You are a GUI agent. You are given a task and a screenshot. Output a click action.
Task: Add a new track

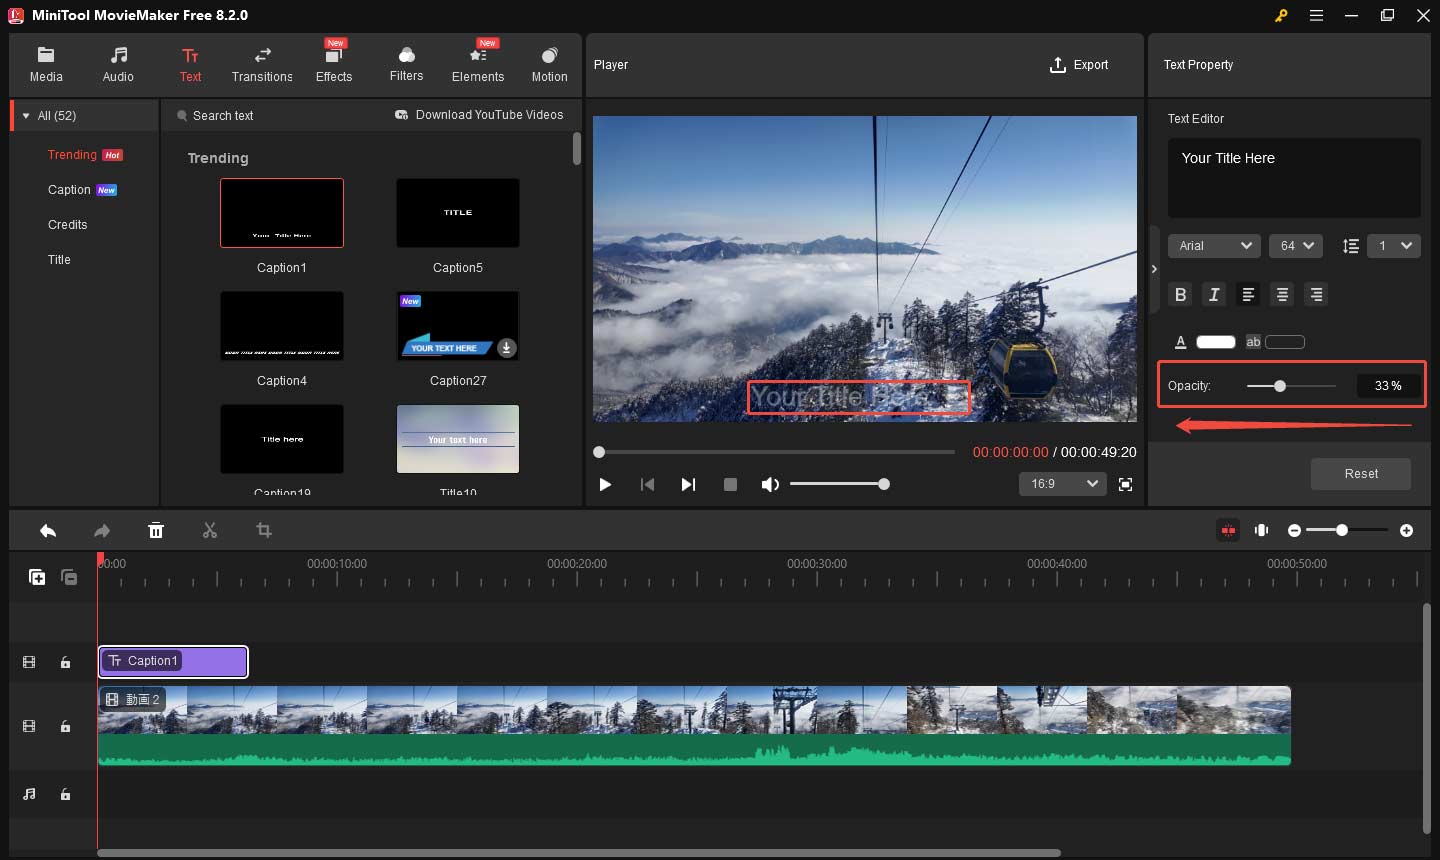click(x=37, y=577)
